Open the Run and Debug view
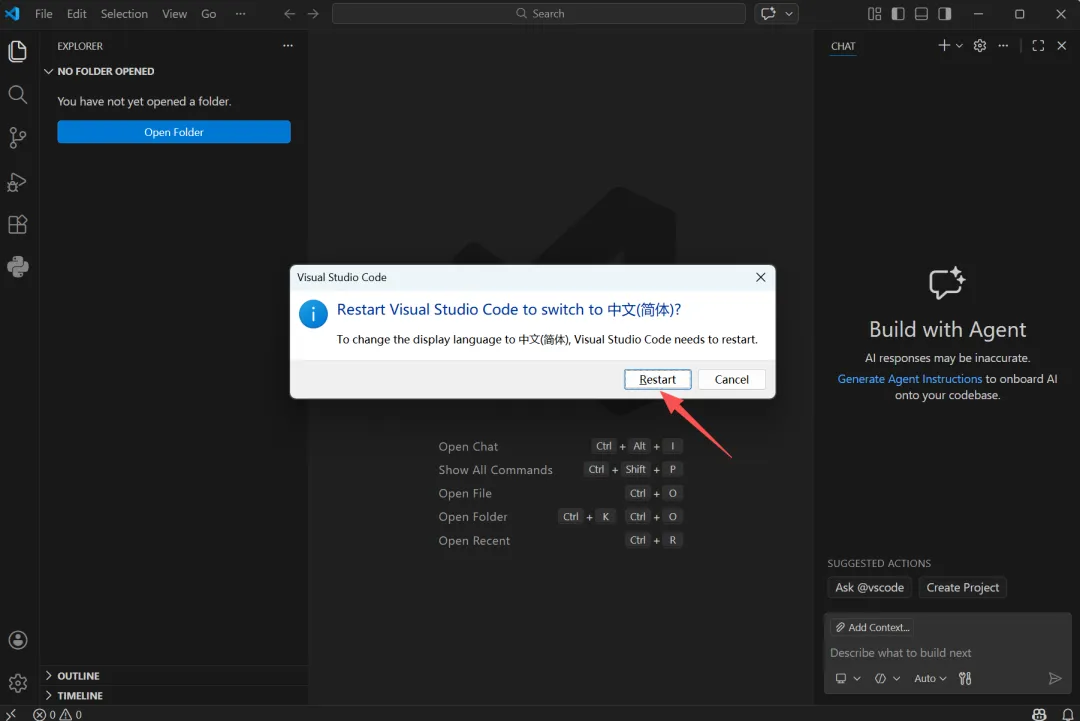The width and height of the screenshot is (1080, 721). (17, 182)
